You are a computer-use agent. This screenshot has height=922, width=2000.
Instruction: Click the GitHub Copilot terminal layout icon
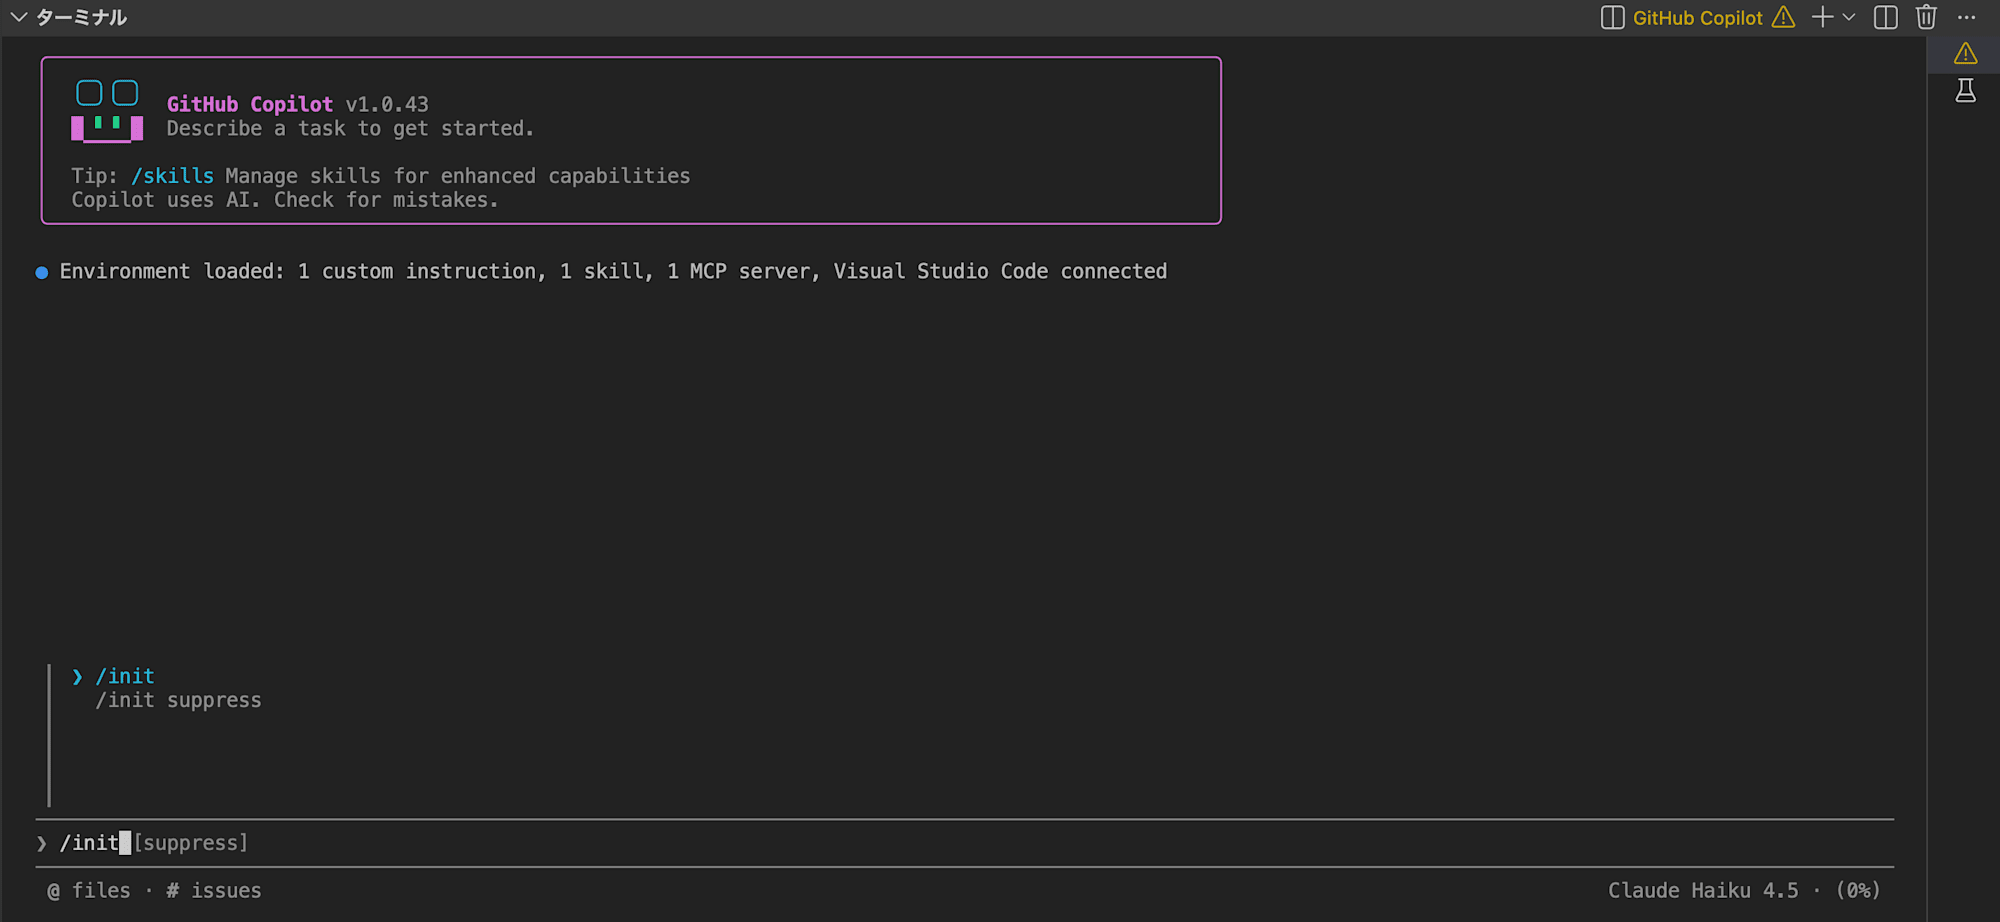pyautogui.click(x=1612, y=18)
